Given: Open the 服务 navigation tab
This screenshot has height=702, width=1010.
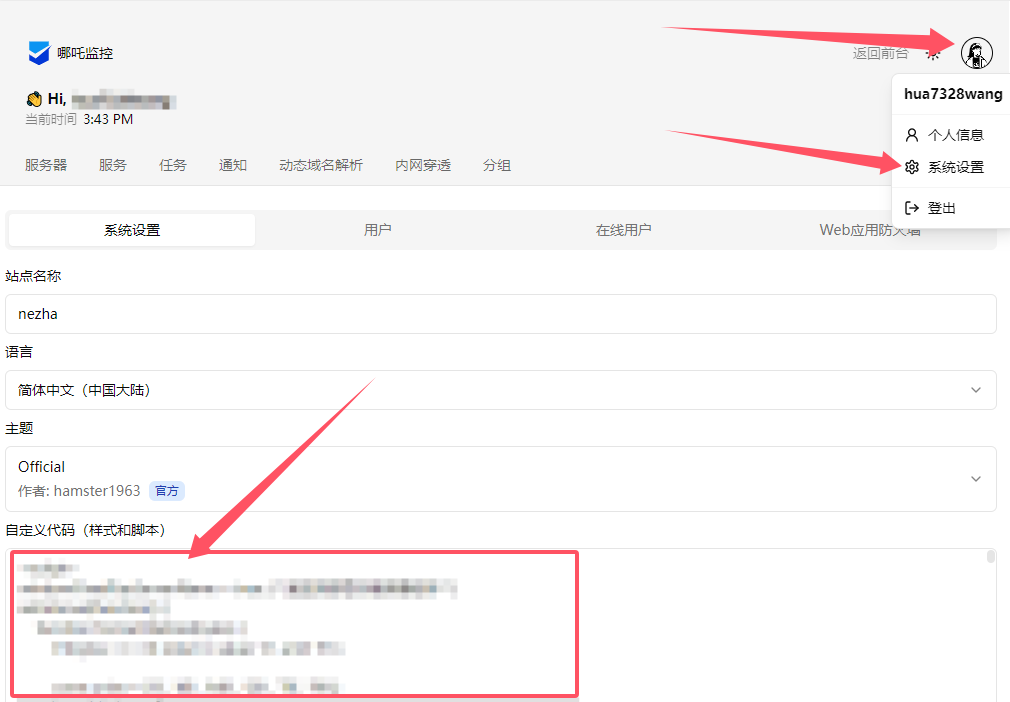Looking at the screenshot, I should coord(113,165).
